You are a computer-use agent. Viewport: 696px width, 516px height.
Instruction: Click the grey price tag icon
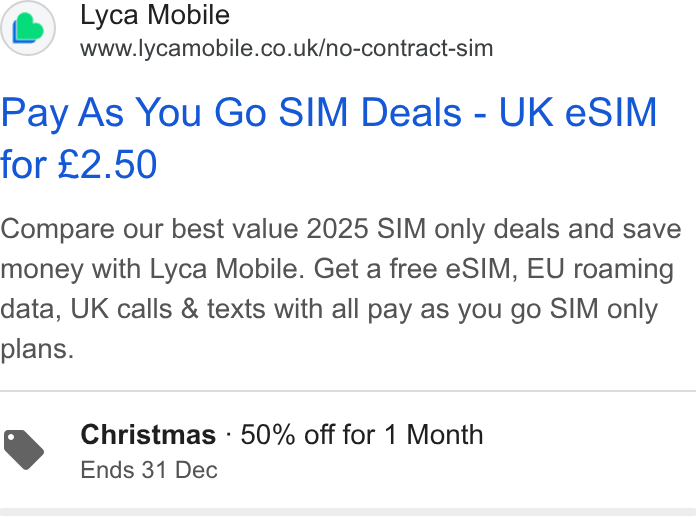[24, 449]
